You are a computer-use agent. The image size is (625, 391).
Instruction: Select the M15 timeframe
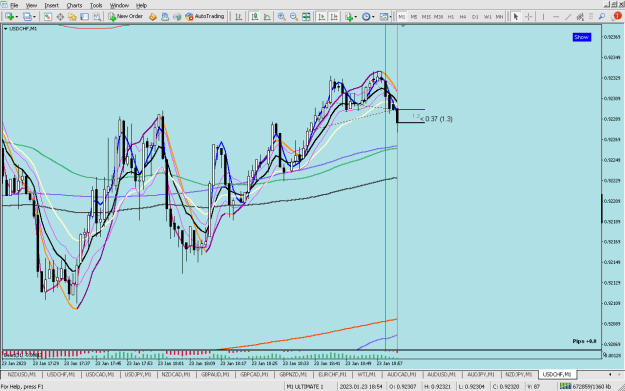click(x=426, y=17)
